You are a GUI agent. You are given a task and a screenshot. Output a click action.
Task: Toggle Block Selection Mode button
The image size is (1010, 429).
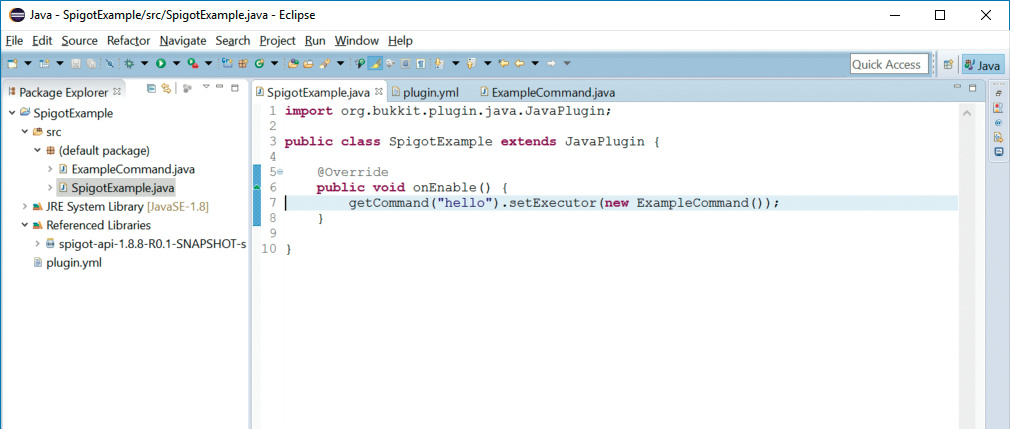point(406,63)
